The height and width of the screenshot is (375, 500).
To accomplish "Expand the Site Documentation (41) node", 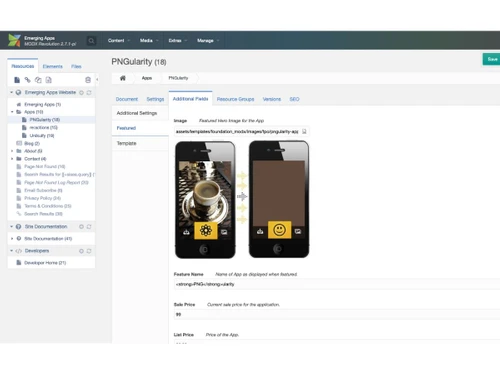I will (x=12, y=239).
